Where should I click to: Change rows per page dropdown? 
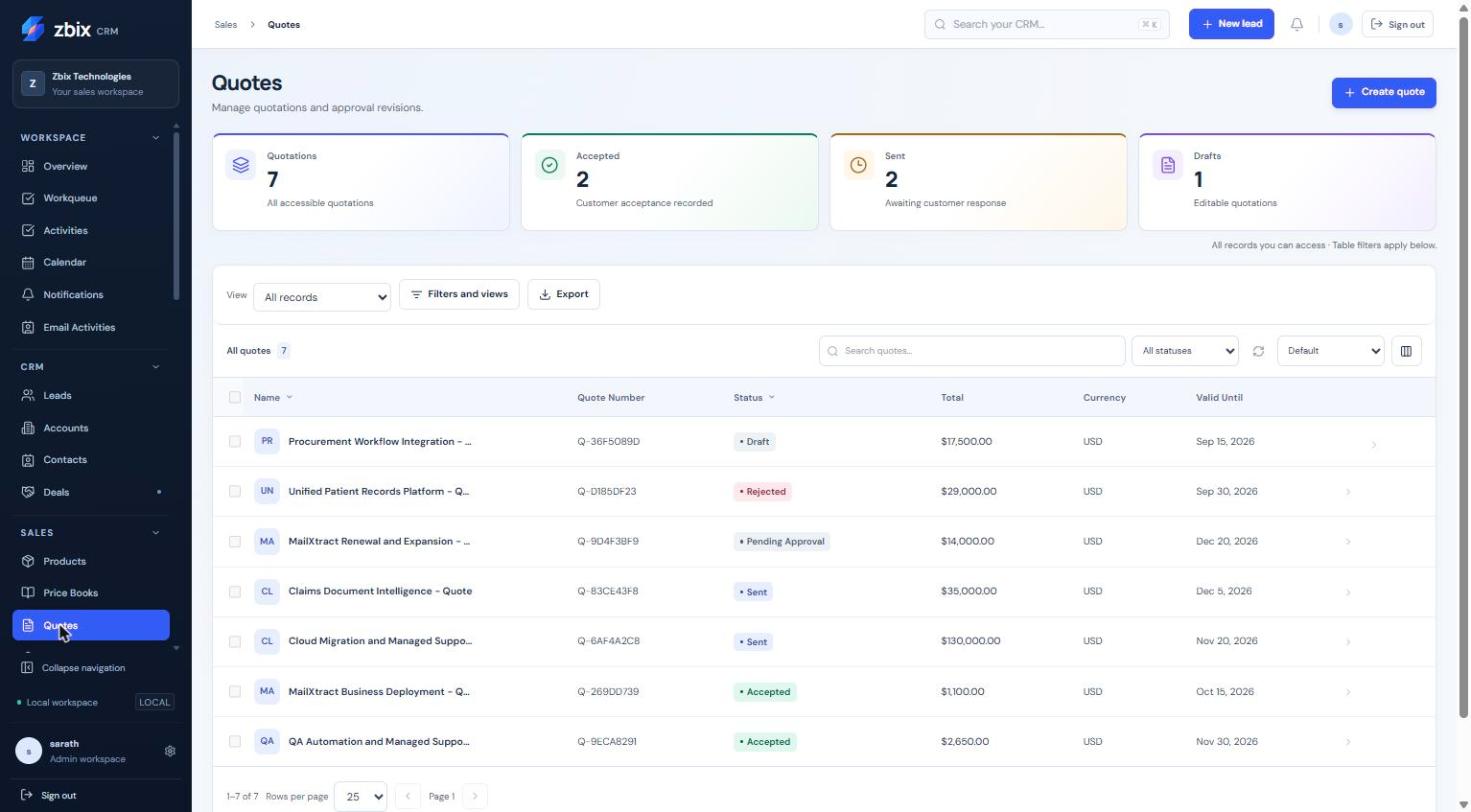[x=360, y=797]
